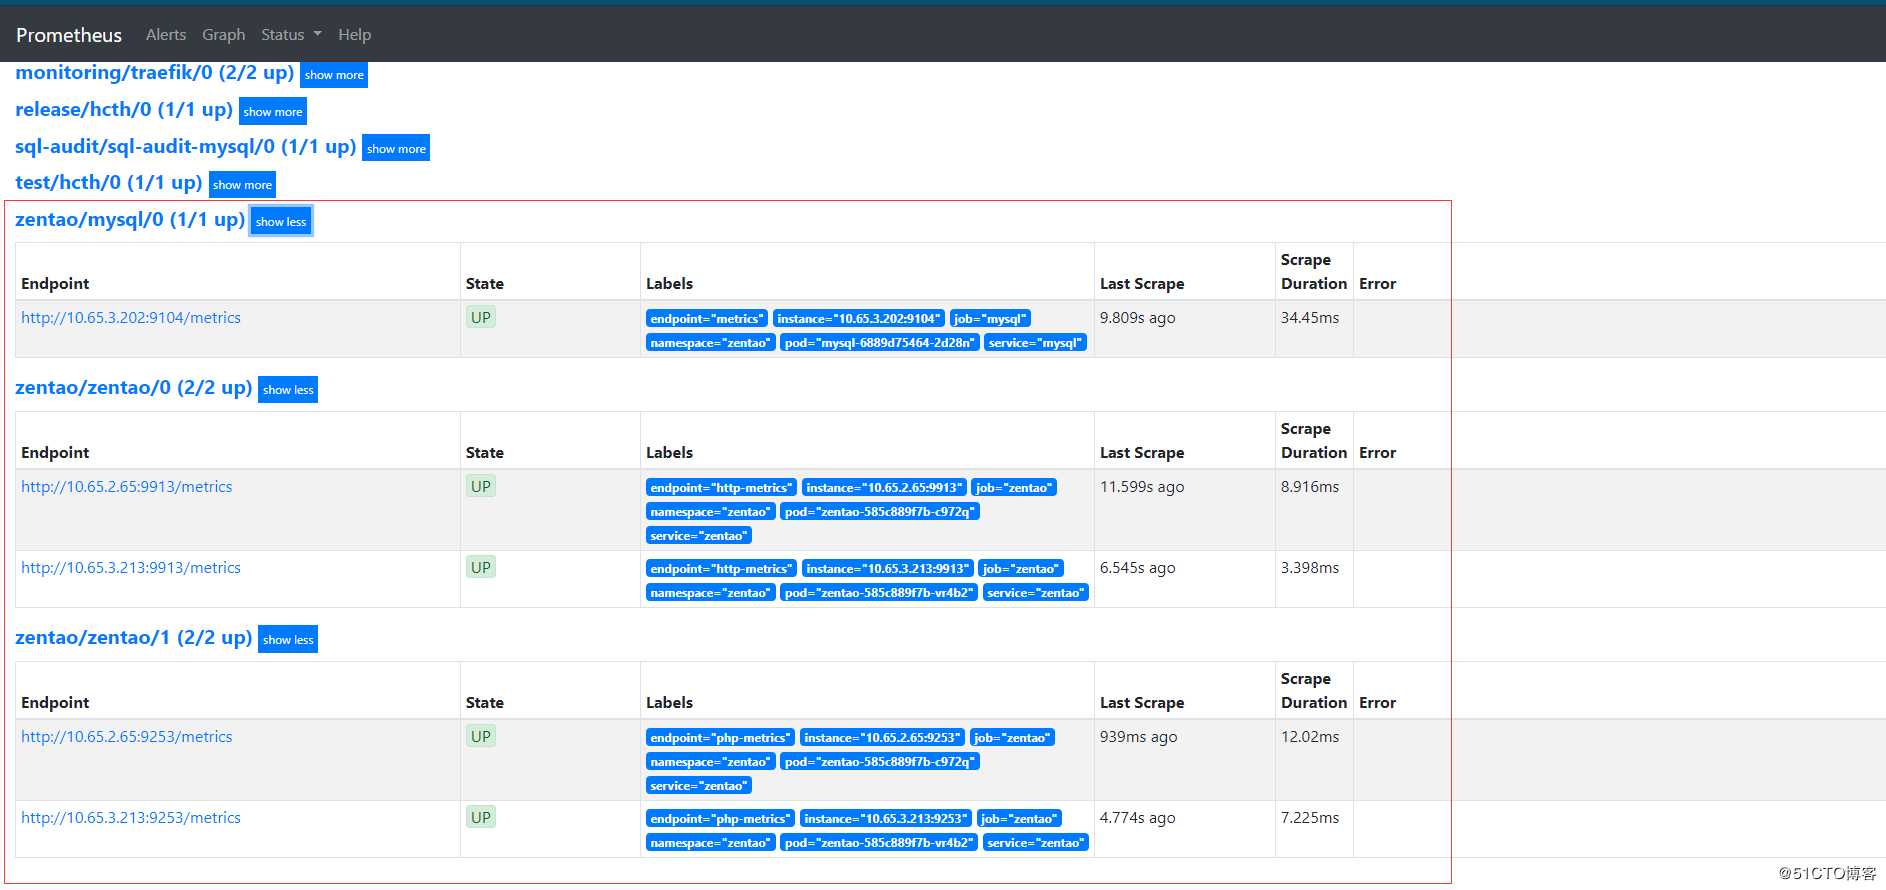Open endpoint http://10.65.3.213:9913/metrics

(x=131, y=568)
